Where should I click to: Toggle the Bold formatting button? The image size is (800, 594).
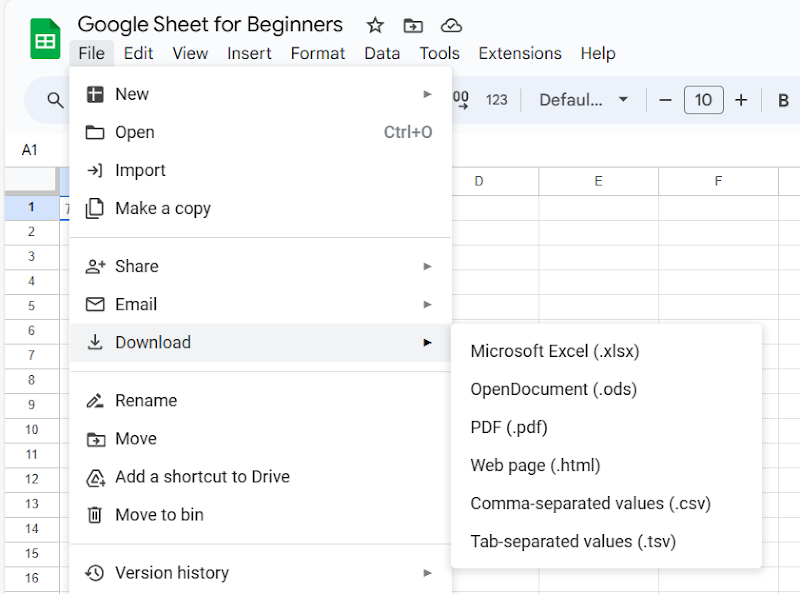click(783, 100)
